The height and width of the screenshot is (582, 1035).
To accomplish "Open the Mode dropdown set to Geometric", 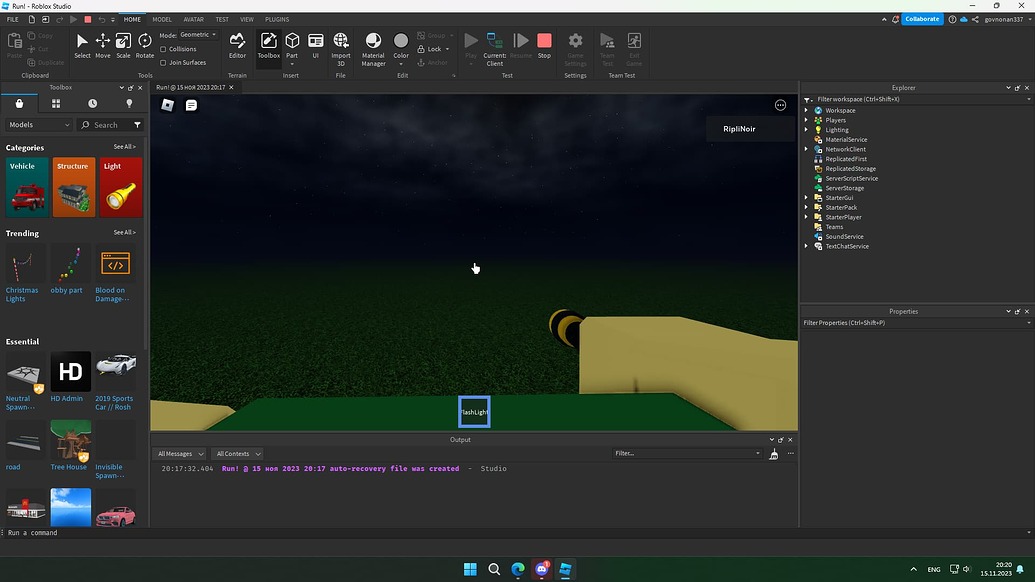I will point(196,33).
